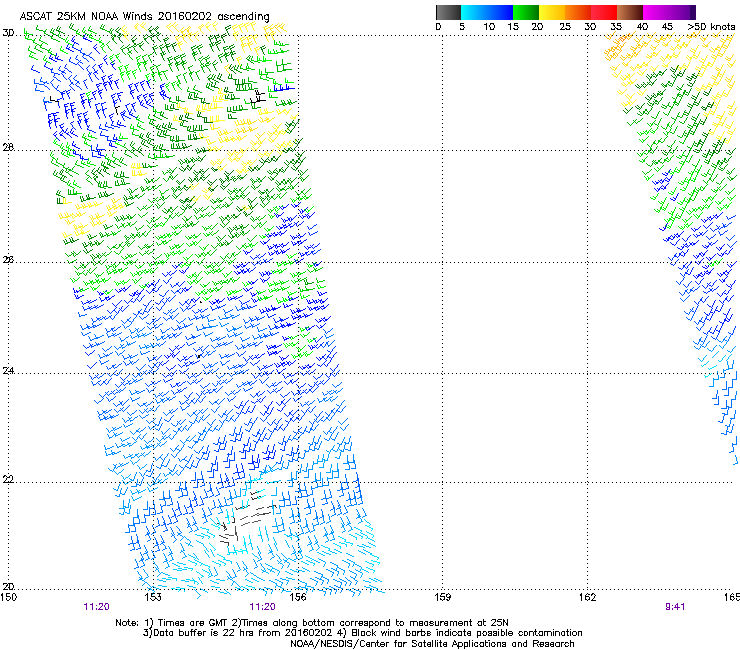The width and height of the screenshot is (740, 650).
Task: Click the 11:20 time label near 150
Action: 96,607
